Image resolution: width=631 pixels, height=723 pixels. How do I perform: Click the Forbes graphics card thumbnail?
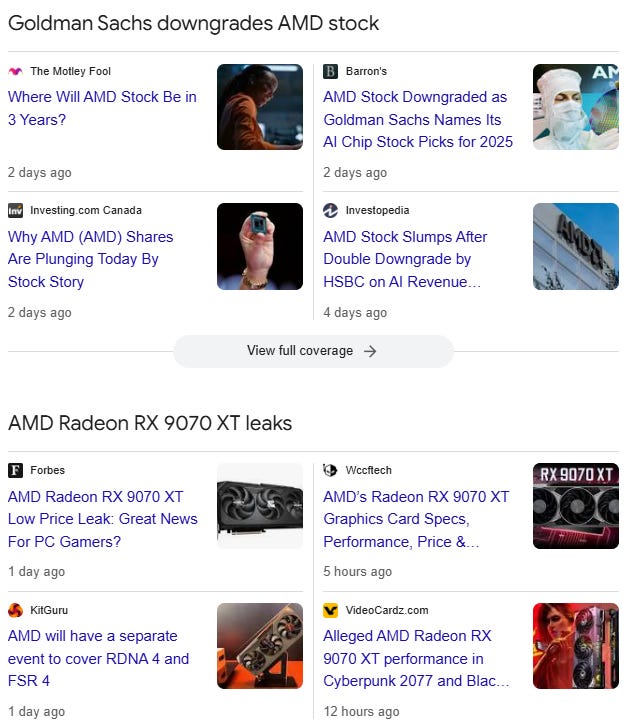260,506
